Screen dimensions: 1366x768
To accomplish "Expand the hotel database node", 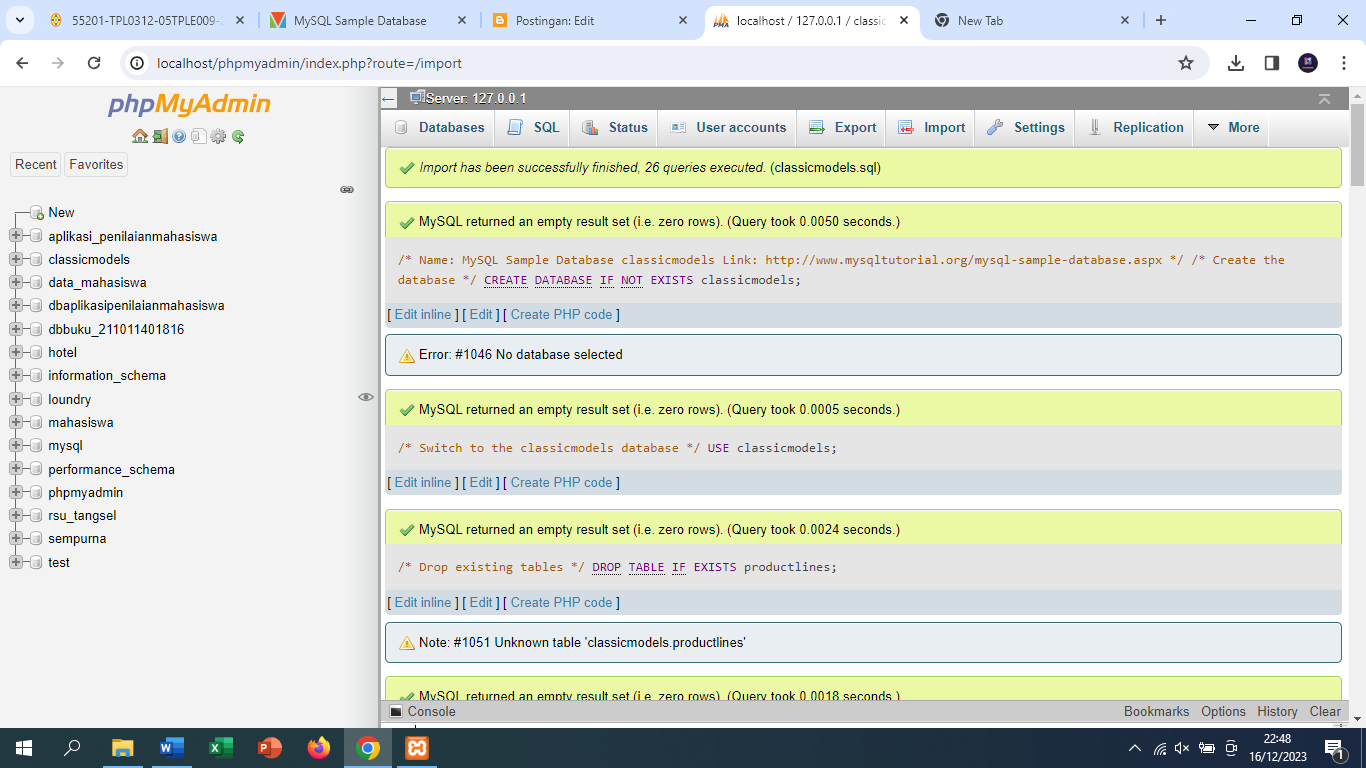I will pyautogui.click(x=16, y=352).
